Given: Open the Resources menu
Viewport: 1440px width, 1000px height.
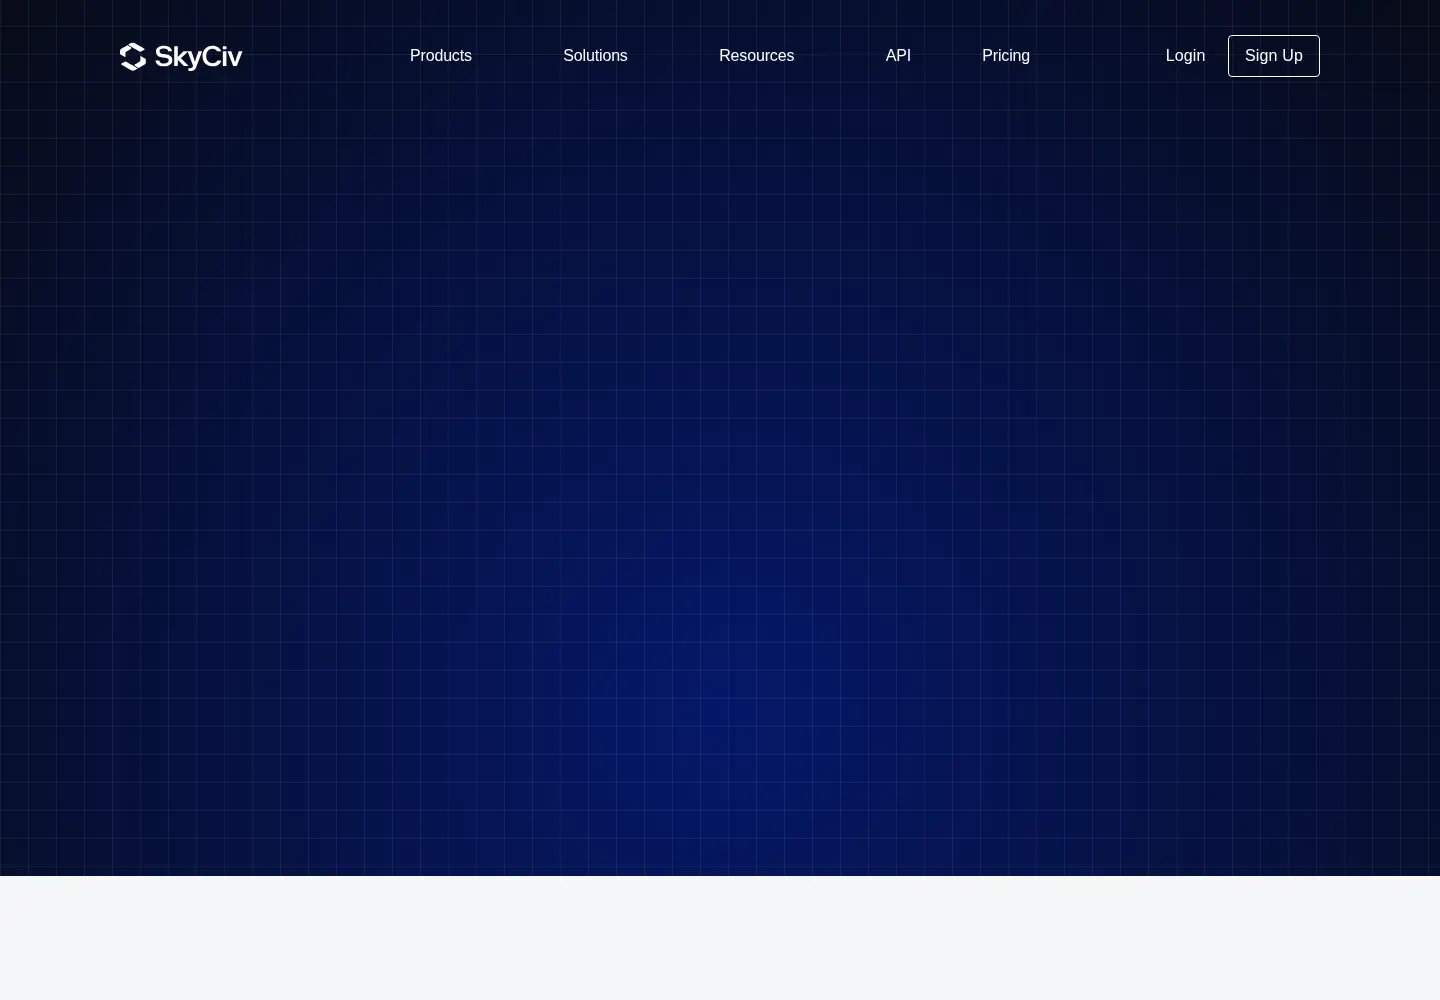Looking at the screenshot, I should point(756,56).
